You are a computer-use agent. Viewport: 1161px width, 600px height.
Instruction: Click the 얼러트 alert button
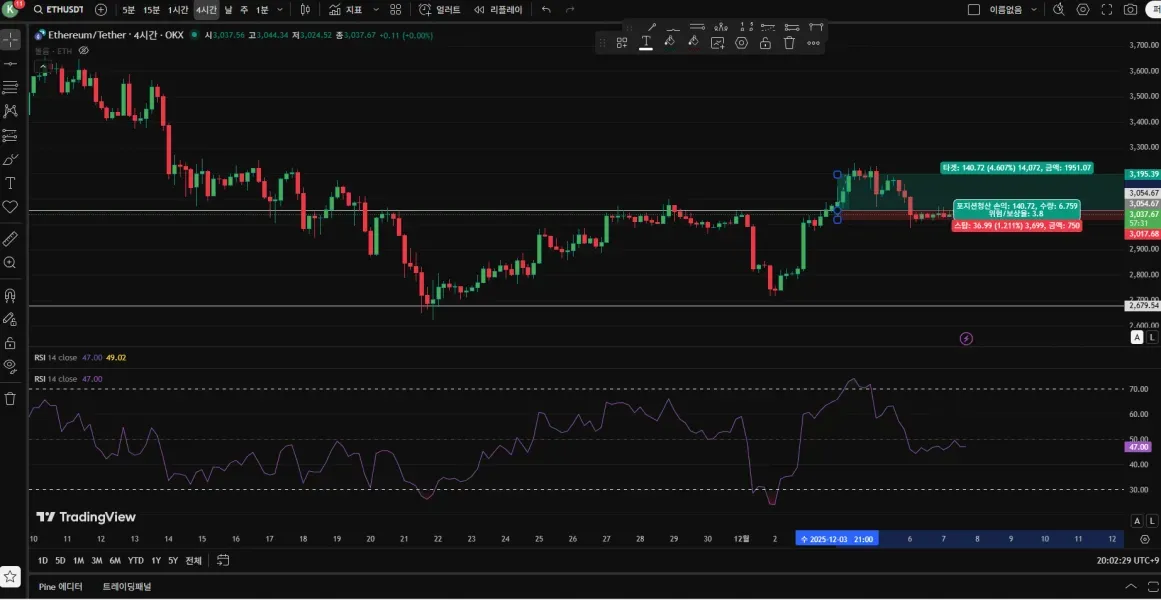(x=439, y=9)
